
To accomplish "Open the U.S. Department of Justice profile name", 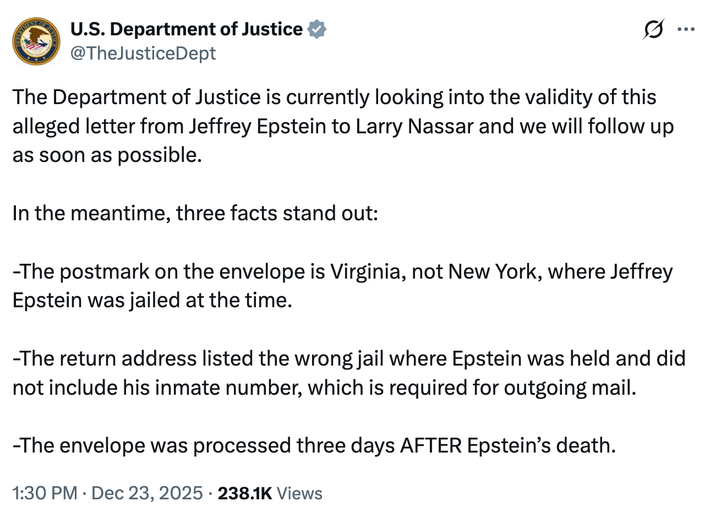I will pyautogui.click(x=187, y=30).
